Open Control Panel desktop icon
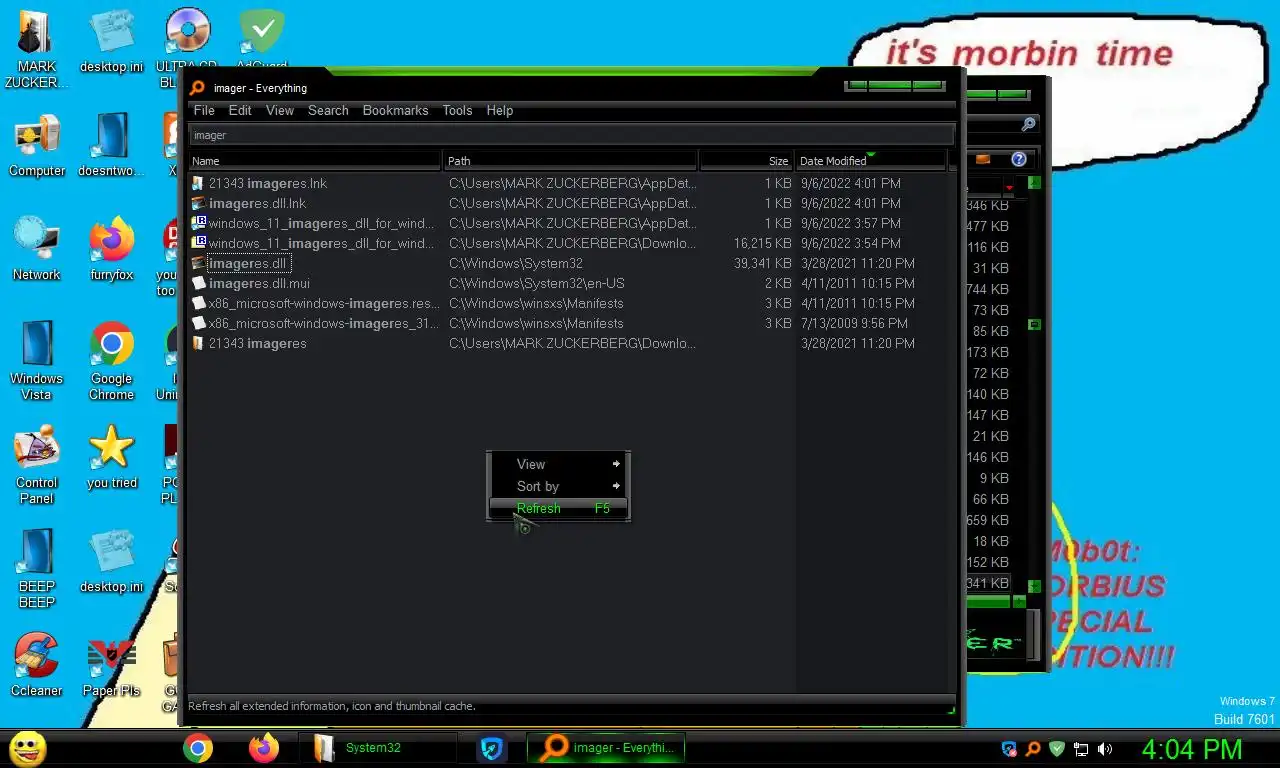This screenshot has height=768, width=1280. 37,465
